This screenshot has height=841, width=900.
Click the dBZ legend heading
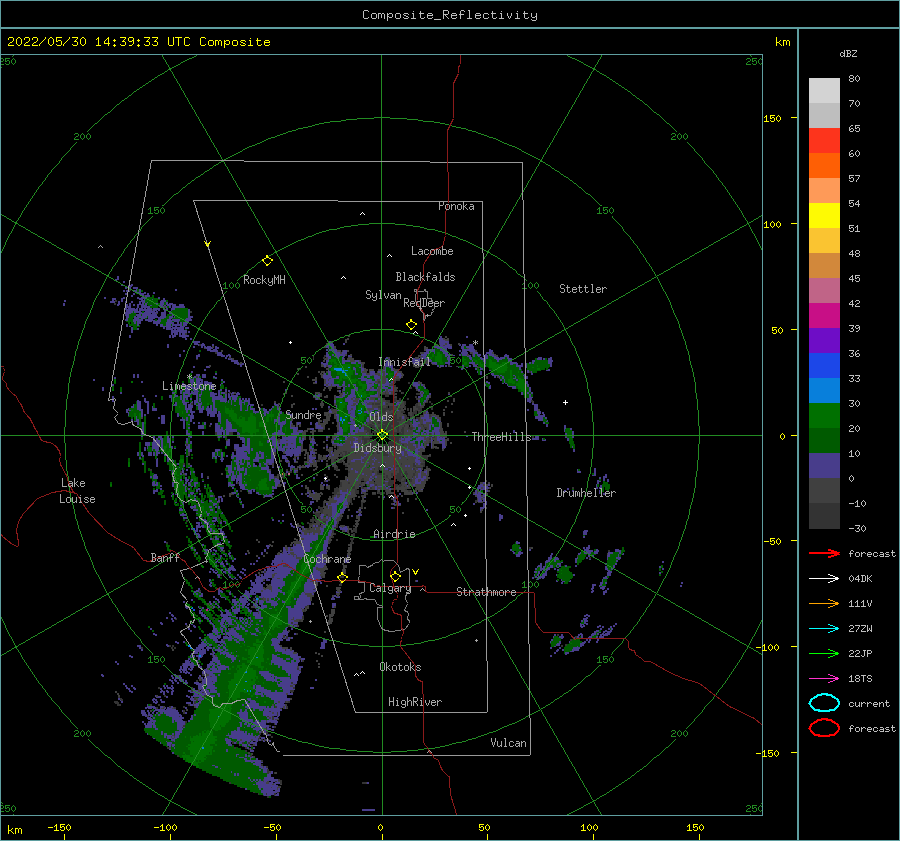[848, 53]
